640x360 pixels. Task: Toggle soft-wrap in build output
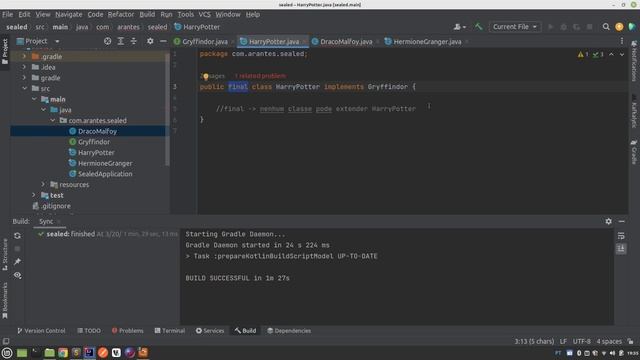(x=621, y=236)
